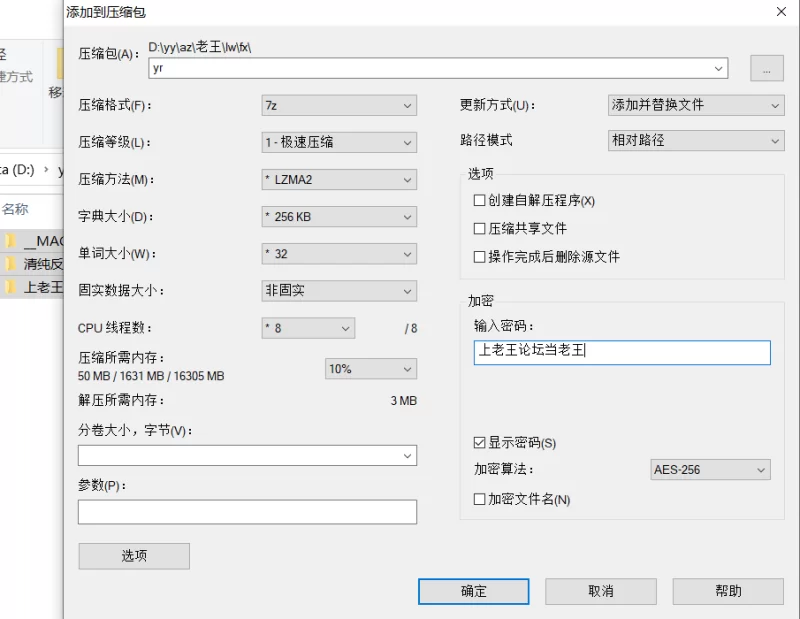The width and height of the screenshot is (800, 619).
Task: Expand the 字典大小 256 KB dropdown
Action: click(339, 217)
